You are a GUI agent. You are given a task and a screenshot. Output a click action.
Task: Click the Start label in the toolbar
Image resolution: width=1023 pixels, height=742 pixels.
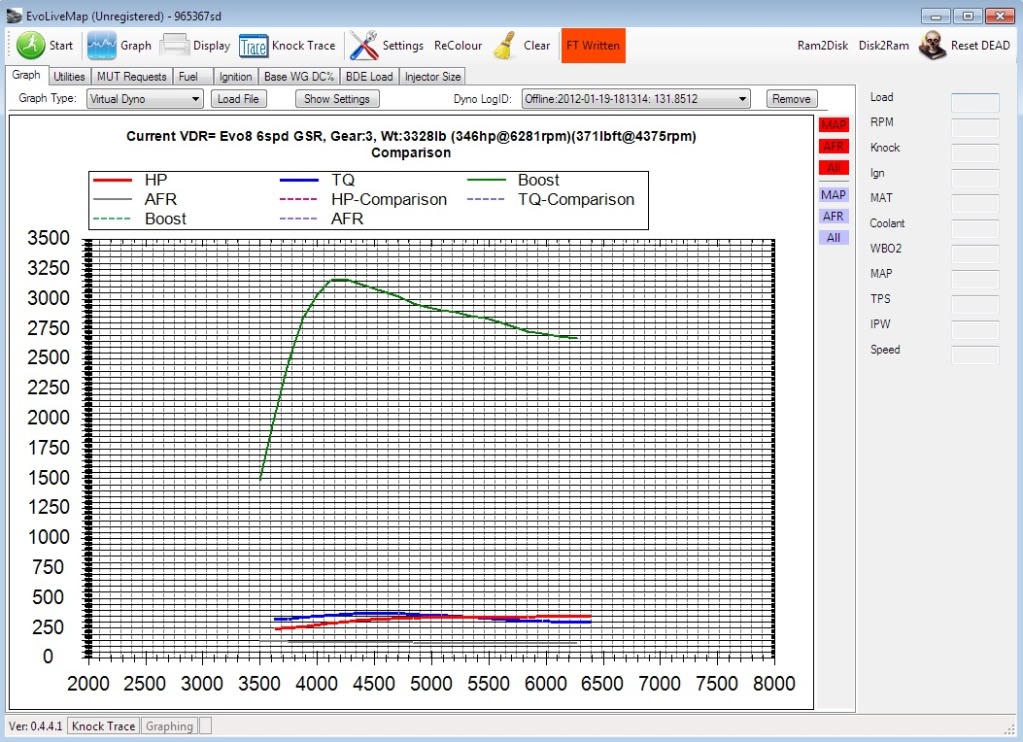tap(61, 46)
